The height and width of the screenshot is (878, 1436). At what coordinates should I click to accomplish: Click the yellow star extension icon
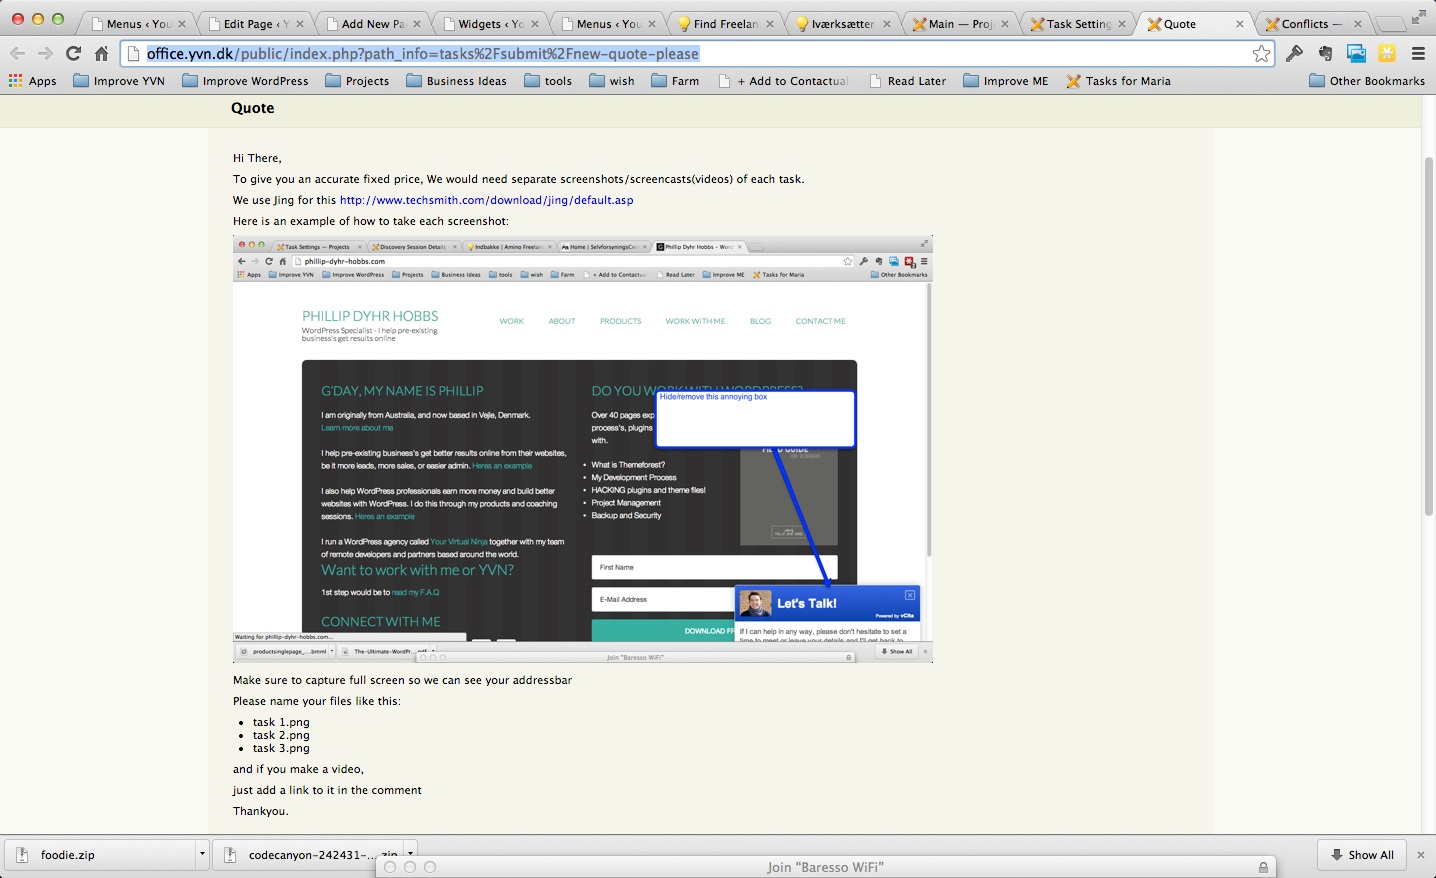tap(1387, 53)
